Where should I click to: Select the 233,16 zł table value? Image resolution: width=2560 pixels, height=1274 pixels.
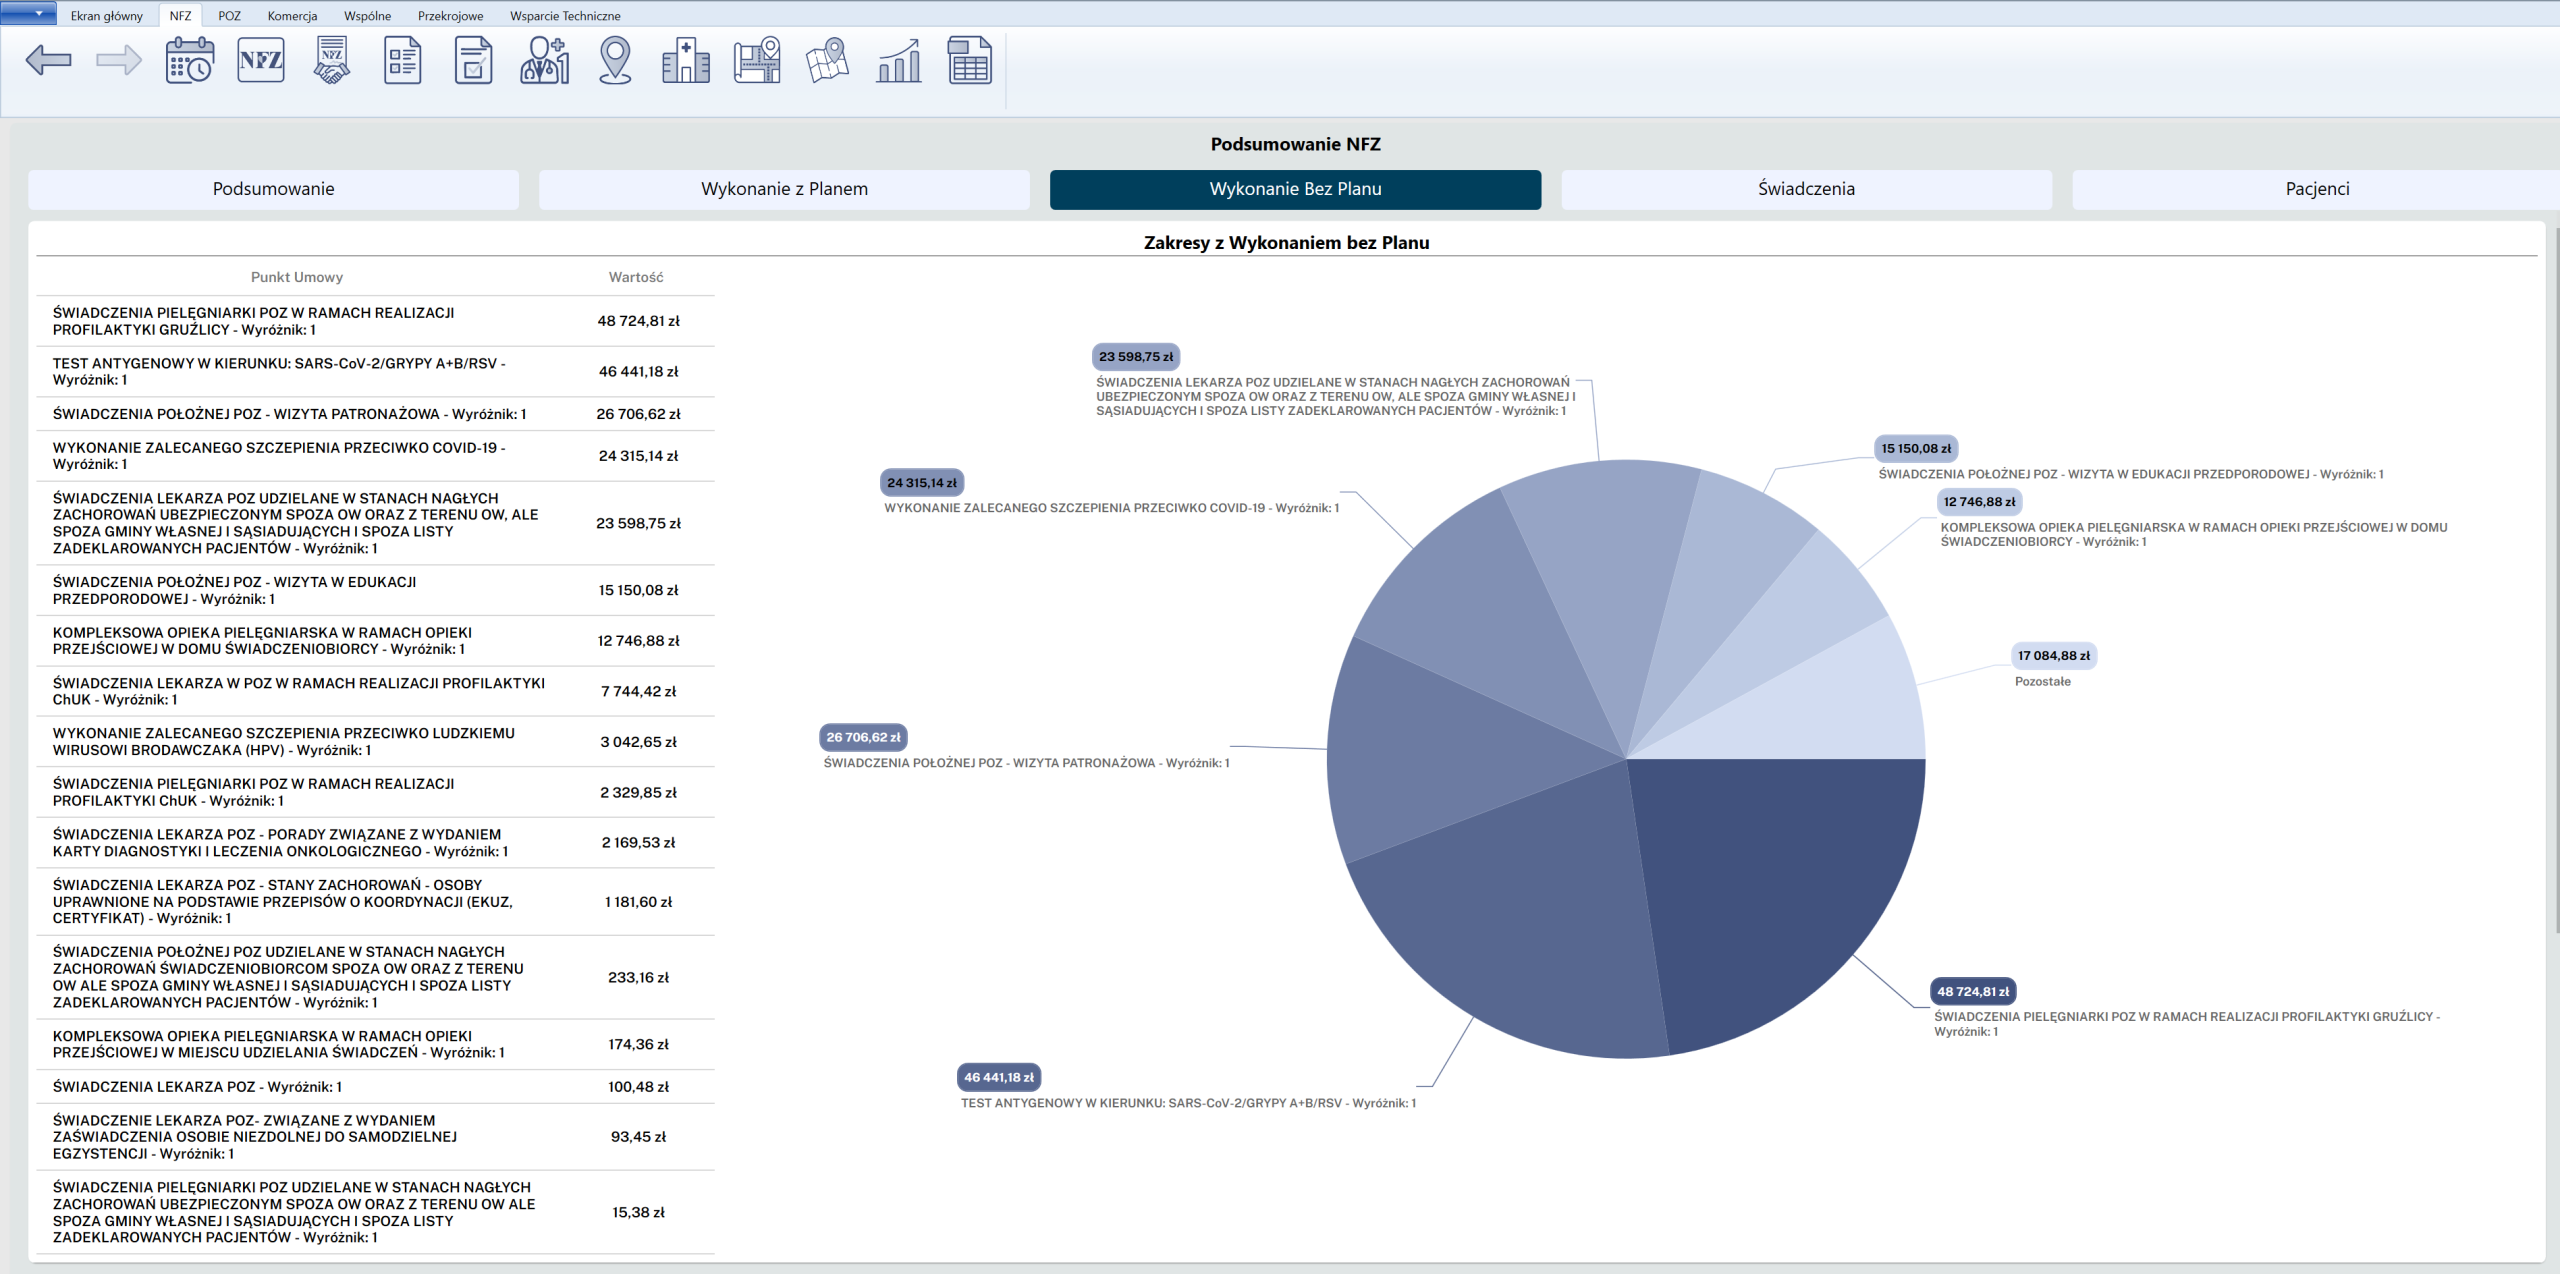(x=638, y=977)
